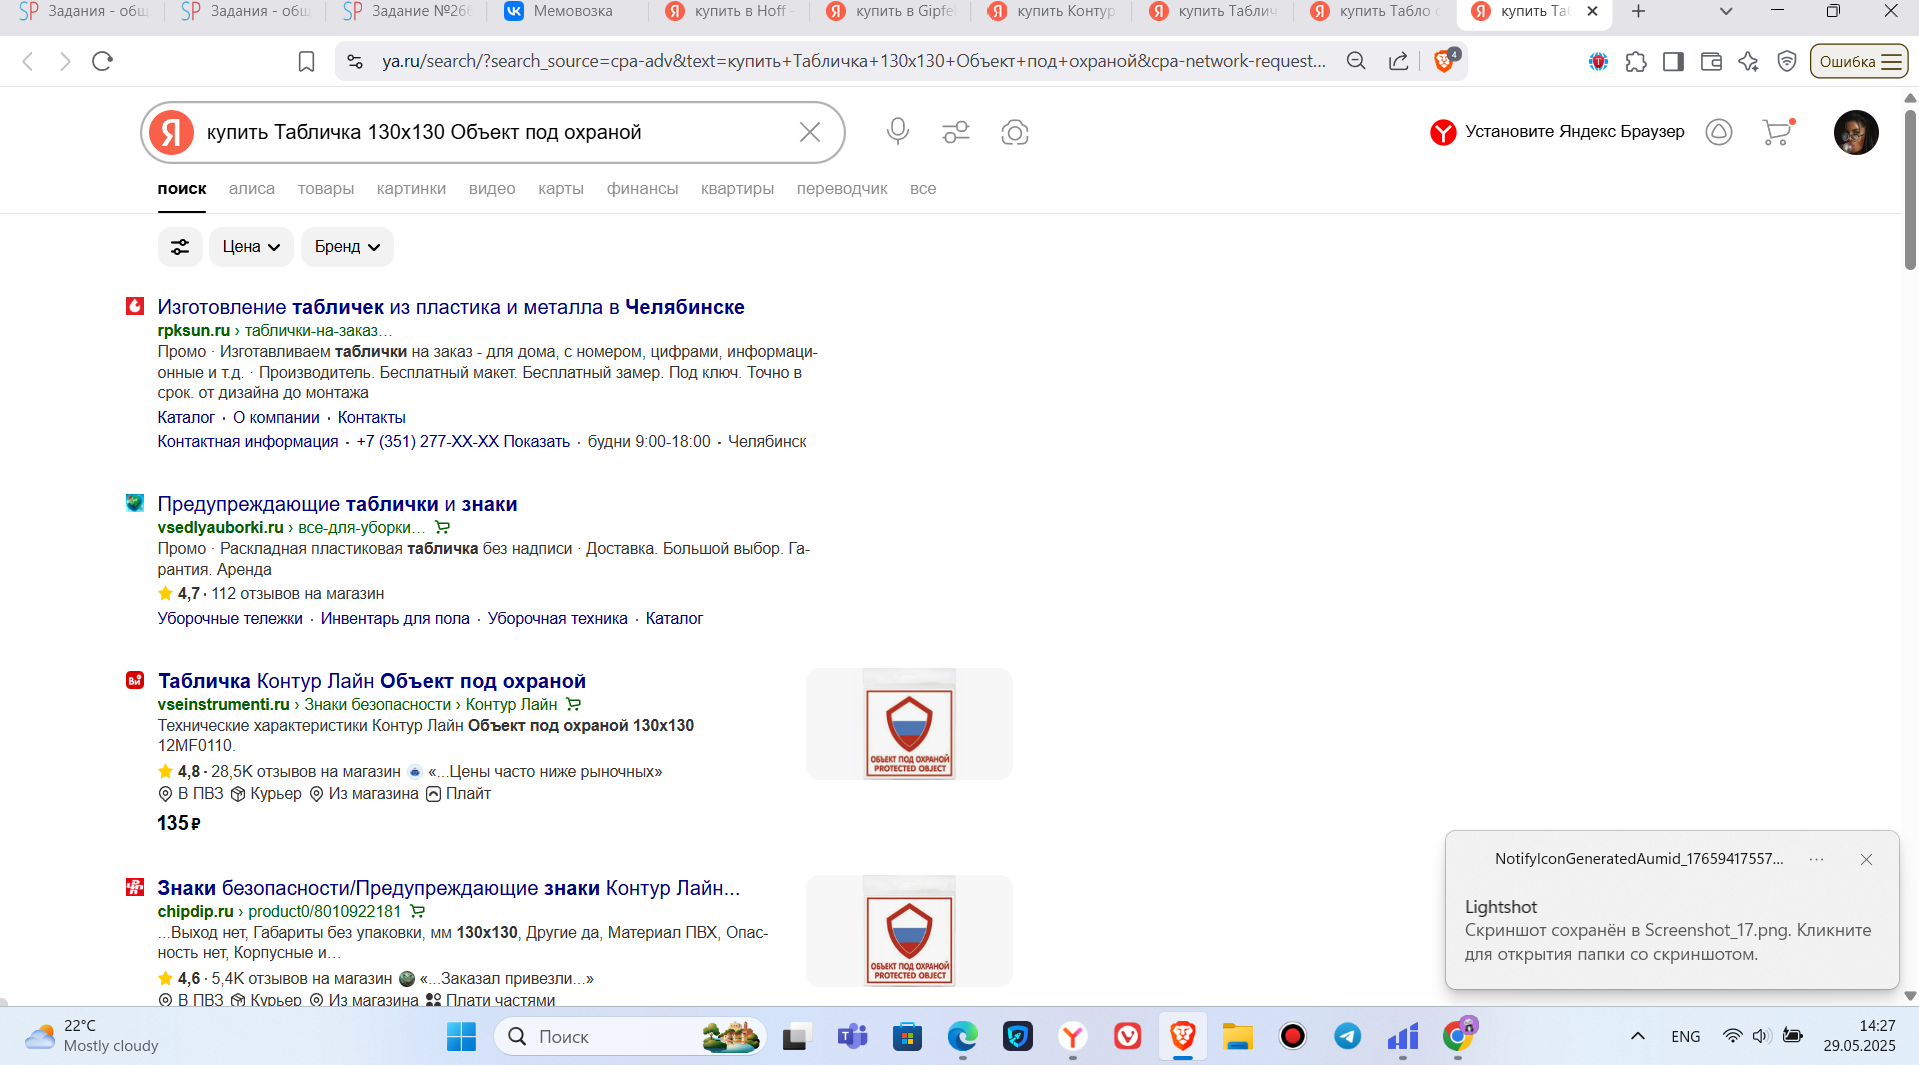
Task: Open the все tab
Action: [x=923, y=189]
